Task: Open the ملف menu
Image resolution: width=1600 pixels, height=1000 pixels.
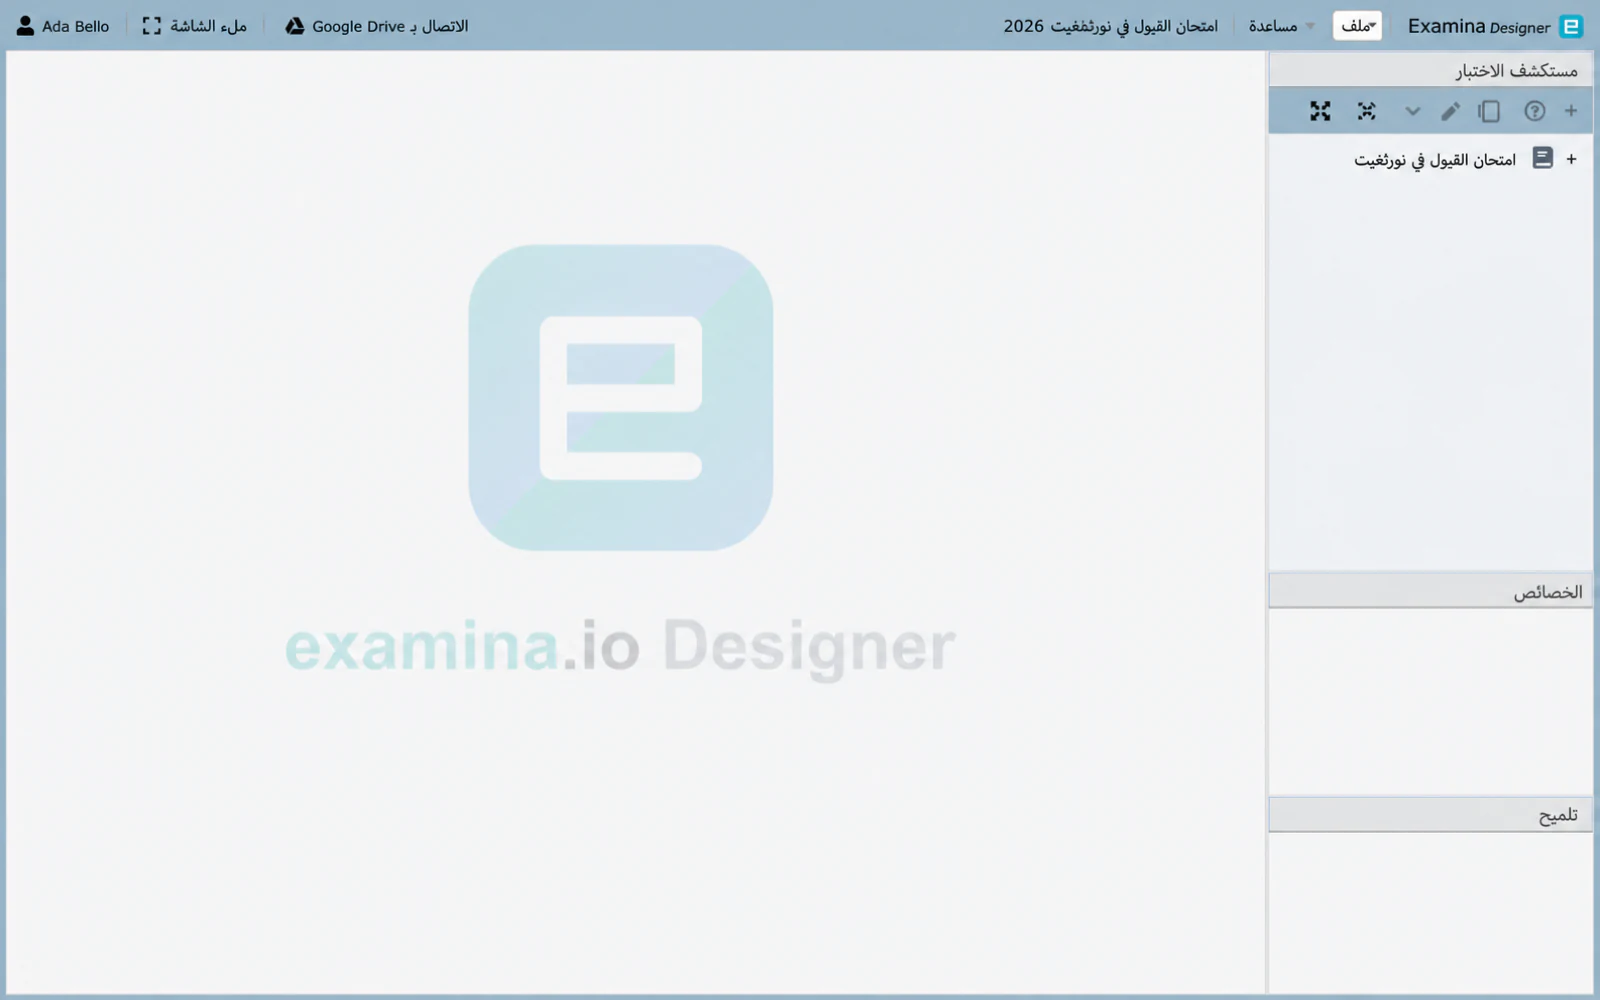Action: point(1357,26)
